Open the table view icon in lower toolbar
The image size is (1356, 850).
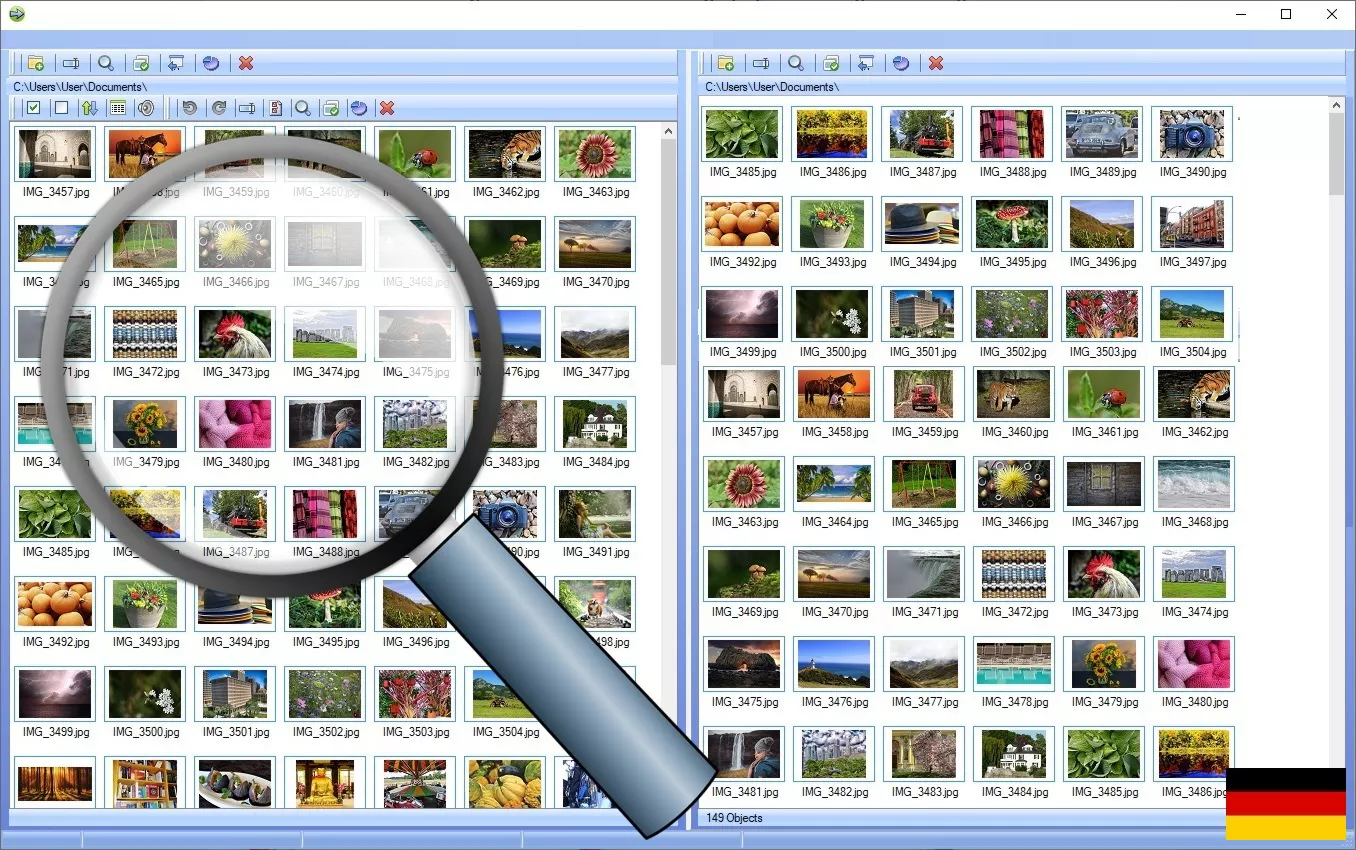(x=116, y=107)
